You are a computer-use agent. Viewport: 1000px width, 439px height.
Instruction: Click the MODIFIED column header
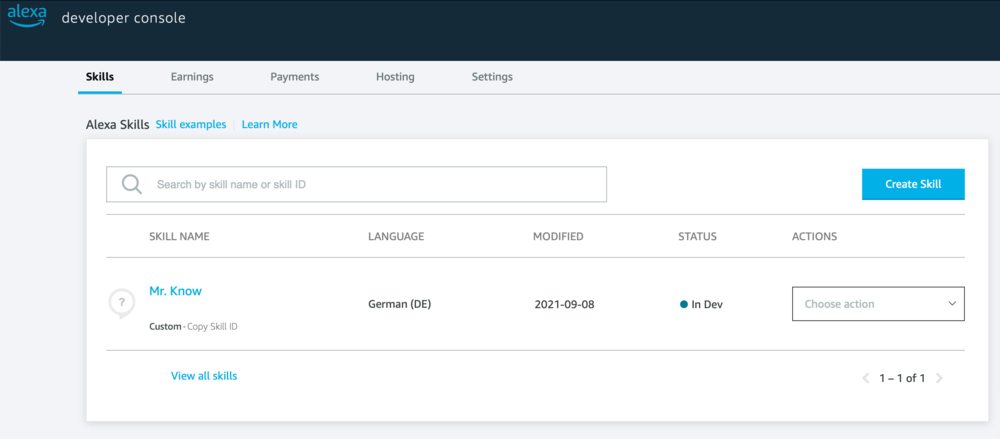click(x=558, y=237)
